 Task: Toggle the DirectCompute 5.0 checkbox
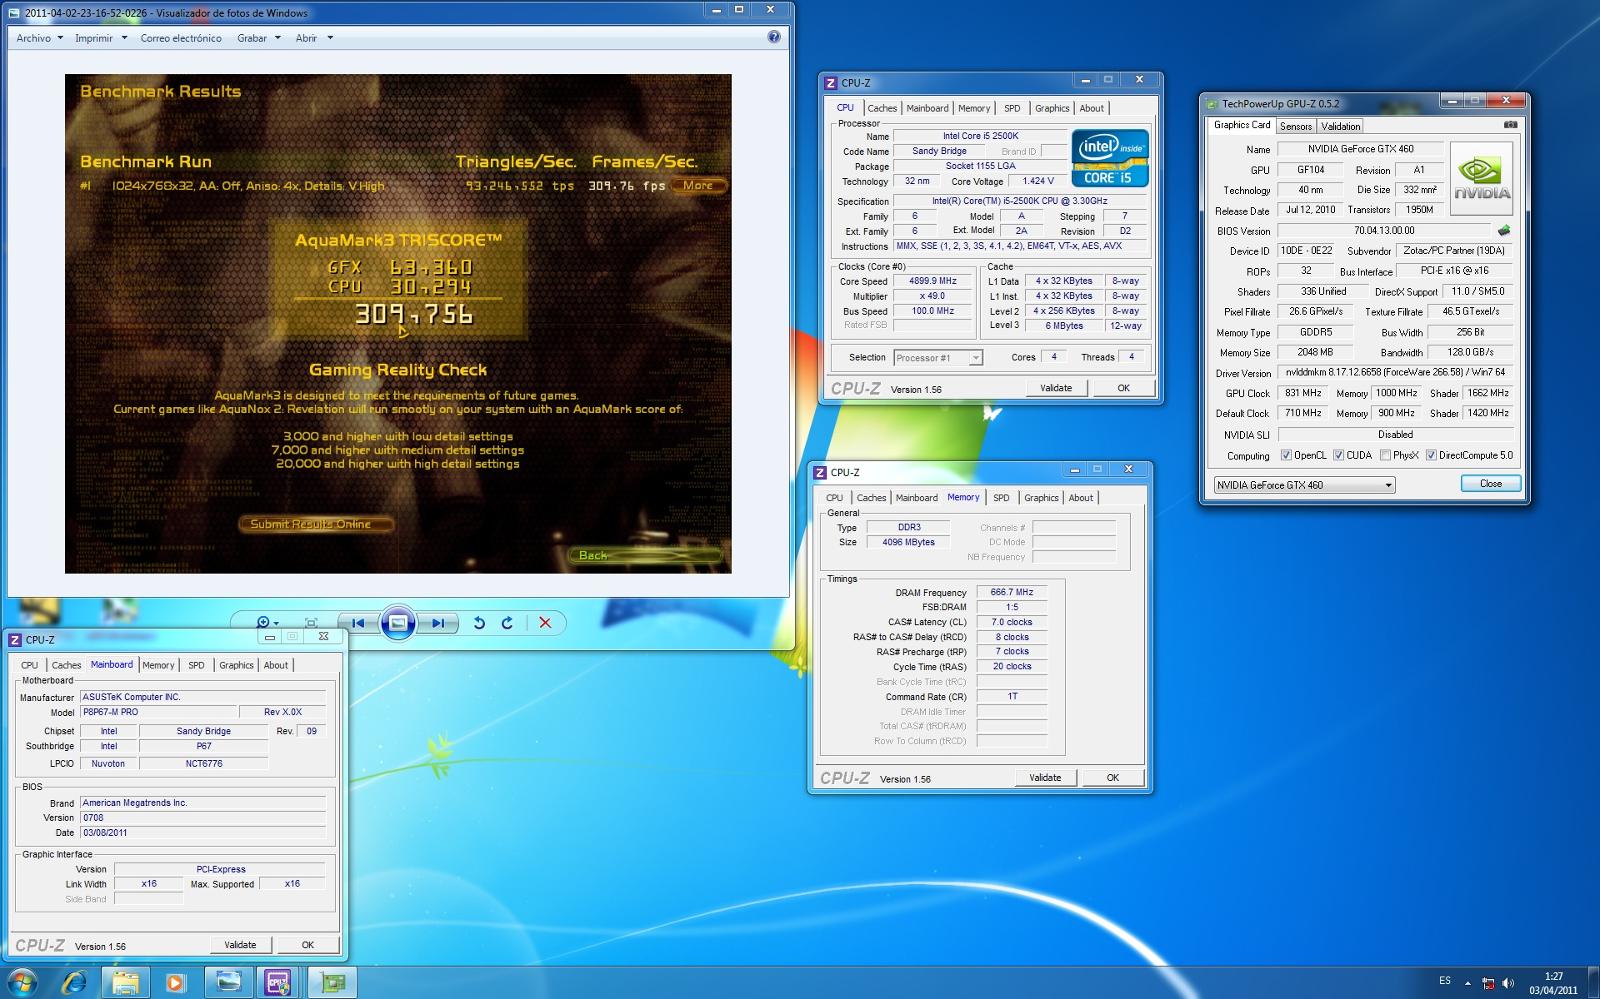point(1431,456)
